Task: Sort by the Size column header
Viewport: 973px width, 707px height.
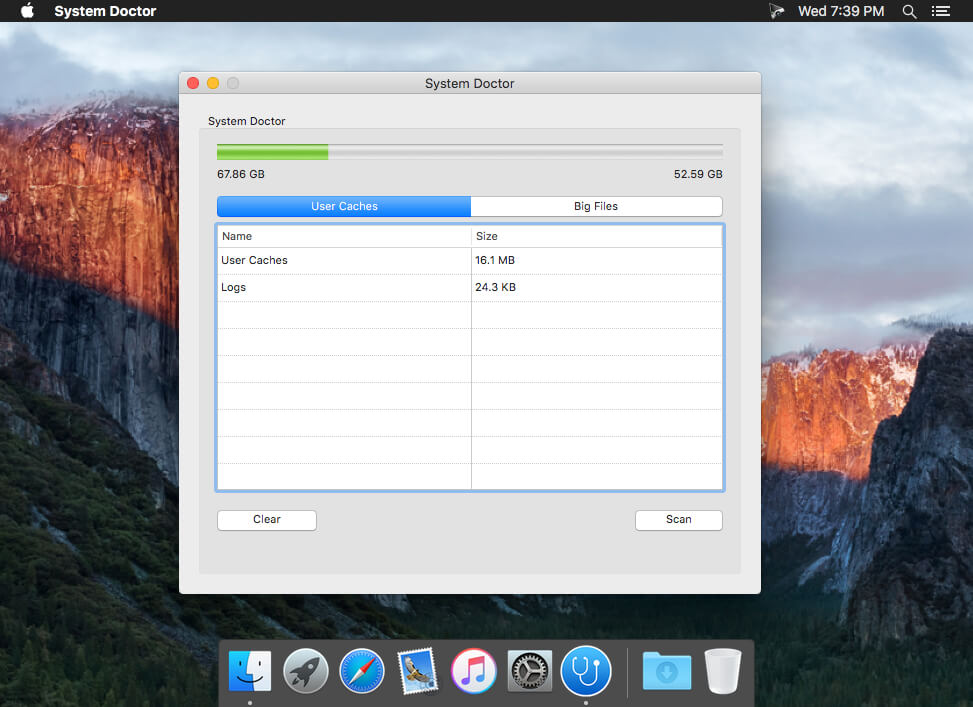Action: [597, 236]
